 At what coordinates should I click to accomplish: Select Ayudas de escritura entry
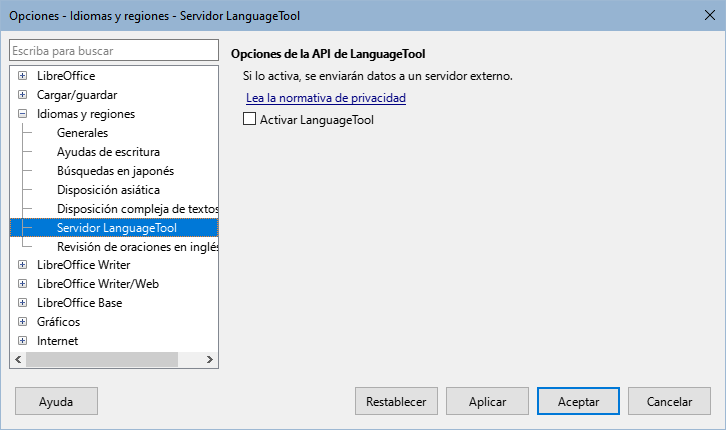(x=108, y=152)
